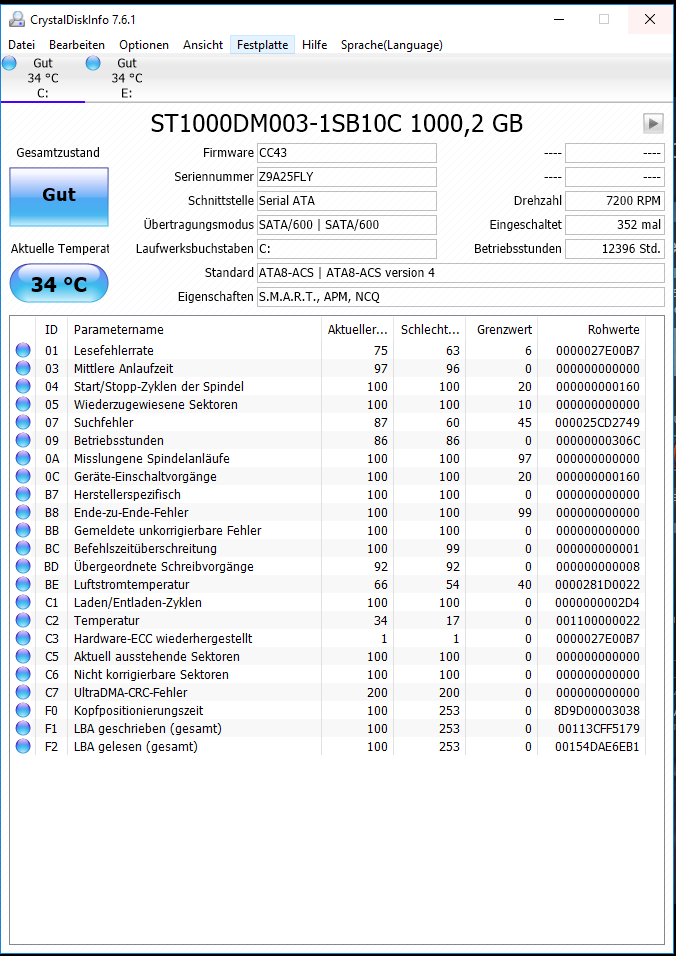Click the Eingeschaltet field 352 mal
The height and width of the screenshot is (956, 676).
pyautogui.click(x=615, y=225)
